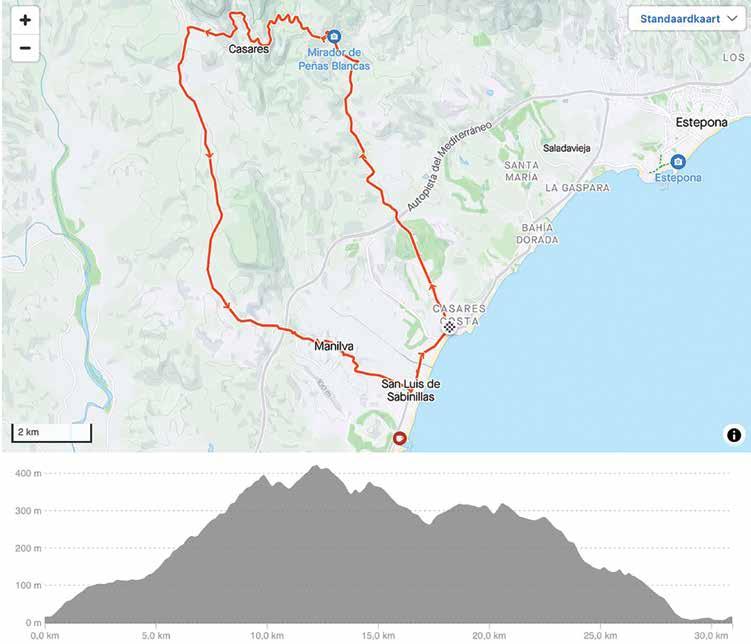Screen dimensions: 751x644
Task: Expand the Standaardkaart chevron arrow
Action: pyautogui.click(x=732, y=19)
